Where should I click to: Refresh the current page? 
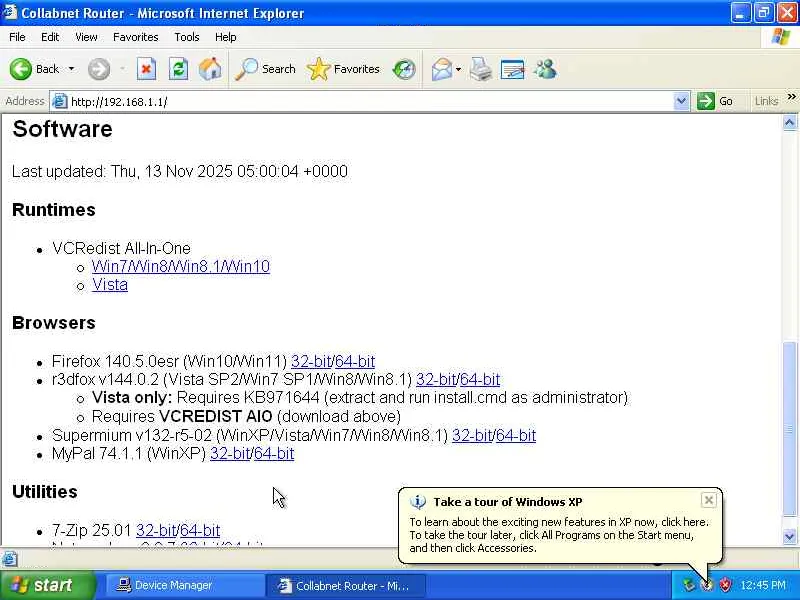(x=179, y=69)
